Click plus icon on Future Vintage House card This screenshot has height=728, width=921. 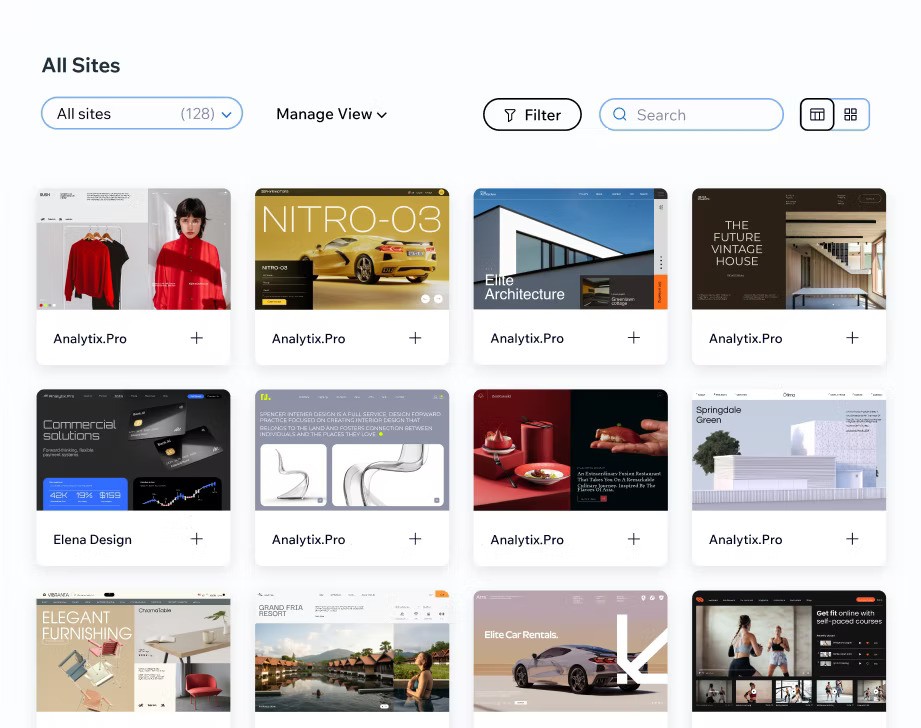pyautogui.click(x=852, y=338)
